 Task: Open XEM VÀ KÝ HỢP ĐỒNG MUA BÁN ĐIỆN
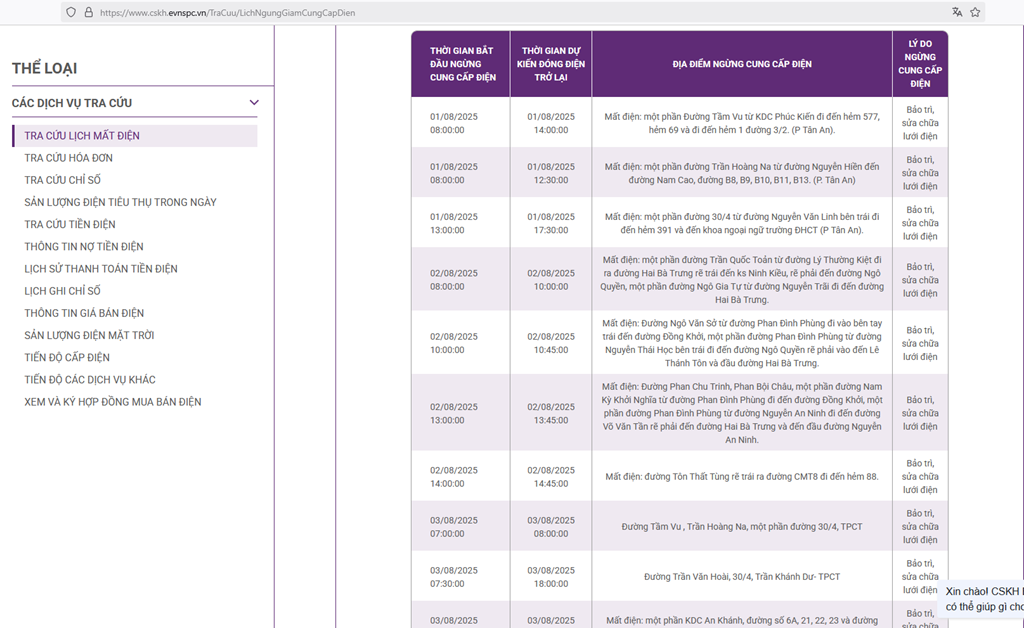tap(113, 402)
